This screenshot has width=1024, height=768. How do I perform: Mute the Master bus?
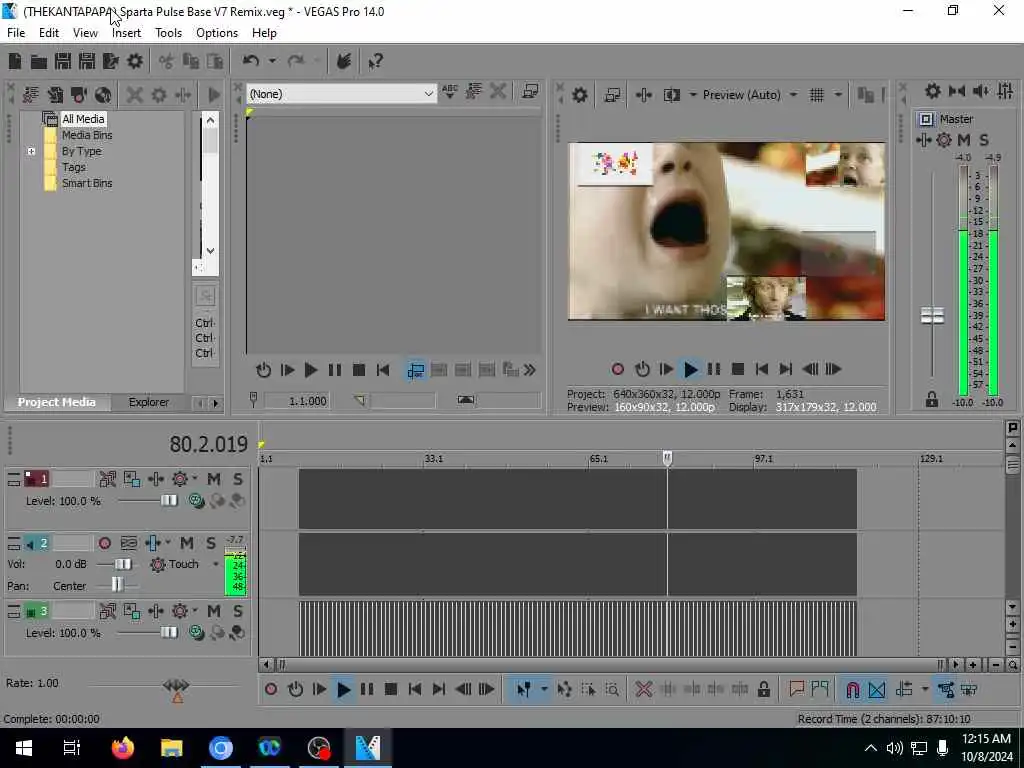tap(964, 140)
